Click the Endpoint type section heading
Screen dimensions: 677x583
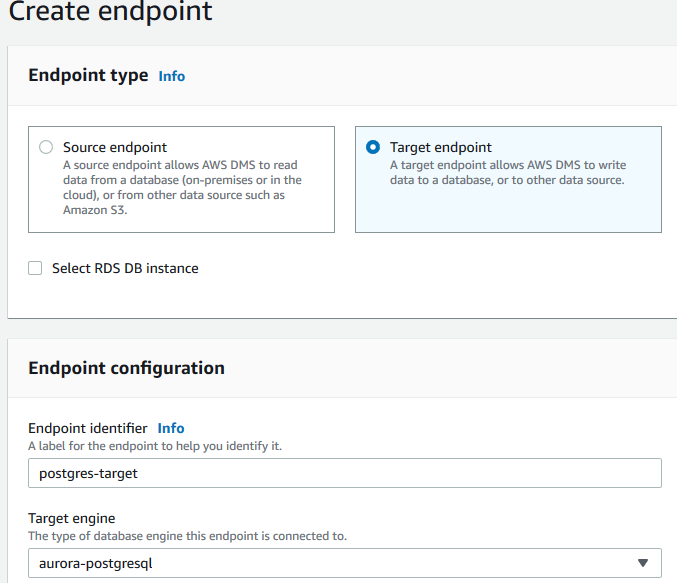click(88, 75)
